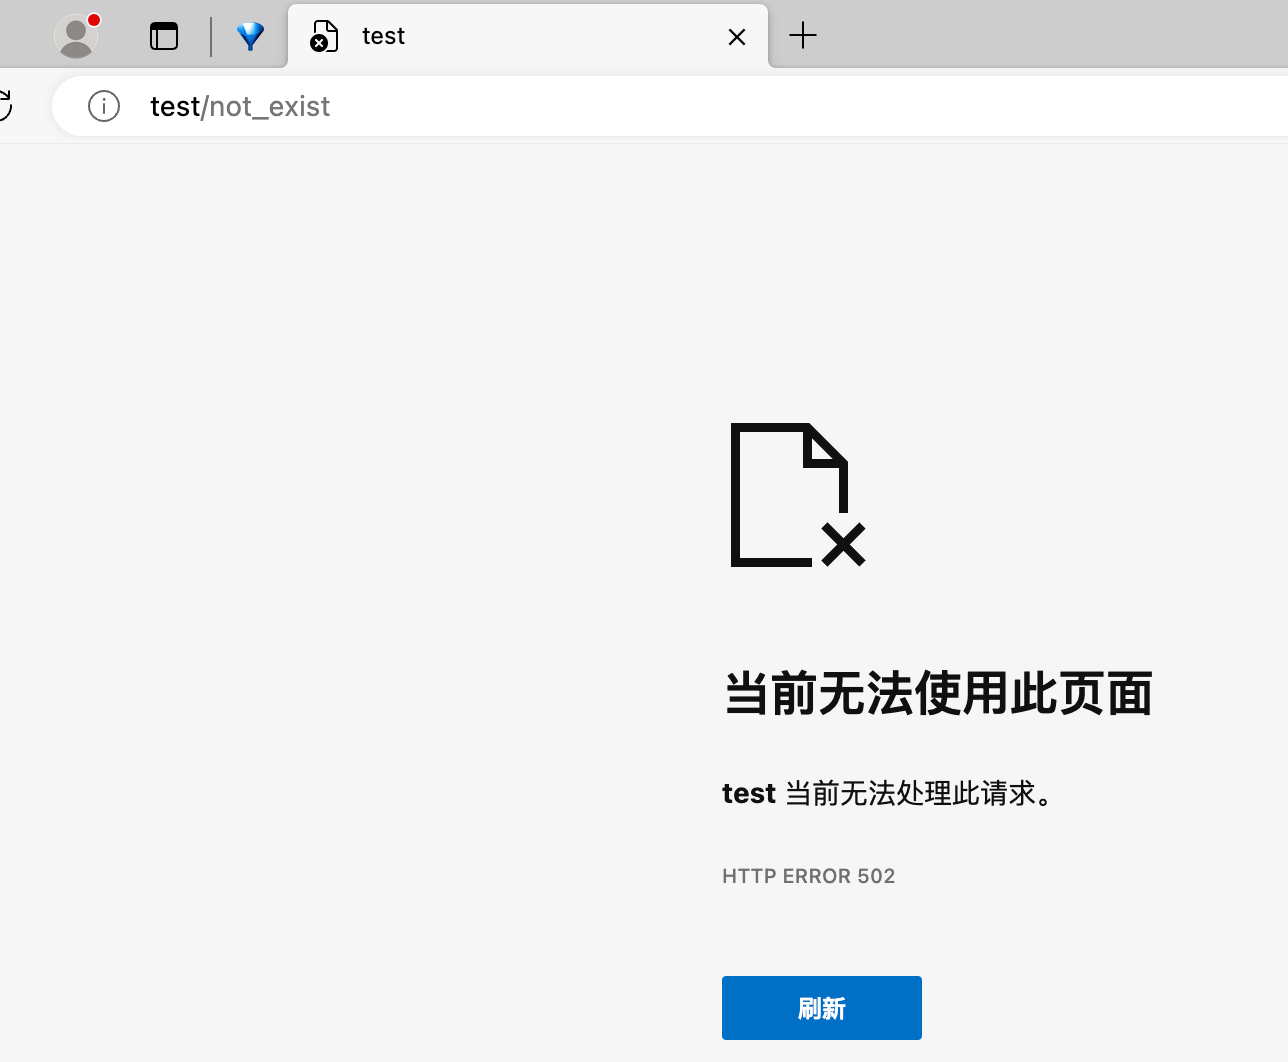Click the HTTP ERROR 502 code text
The height and width of the screenshot is (1062, 1288).
[x=808, y=876]
